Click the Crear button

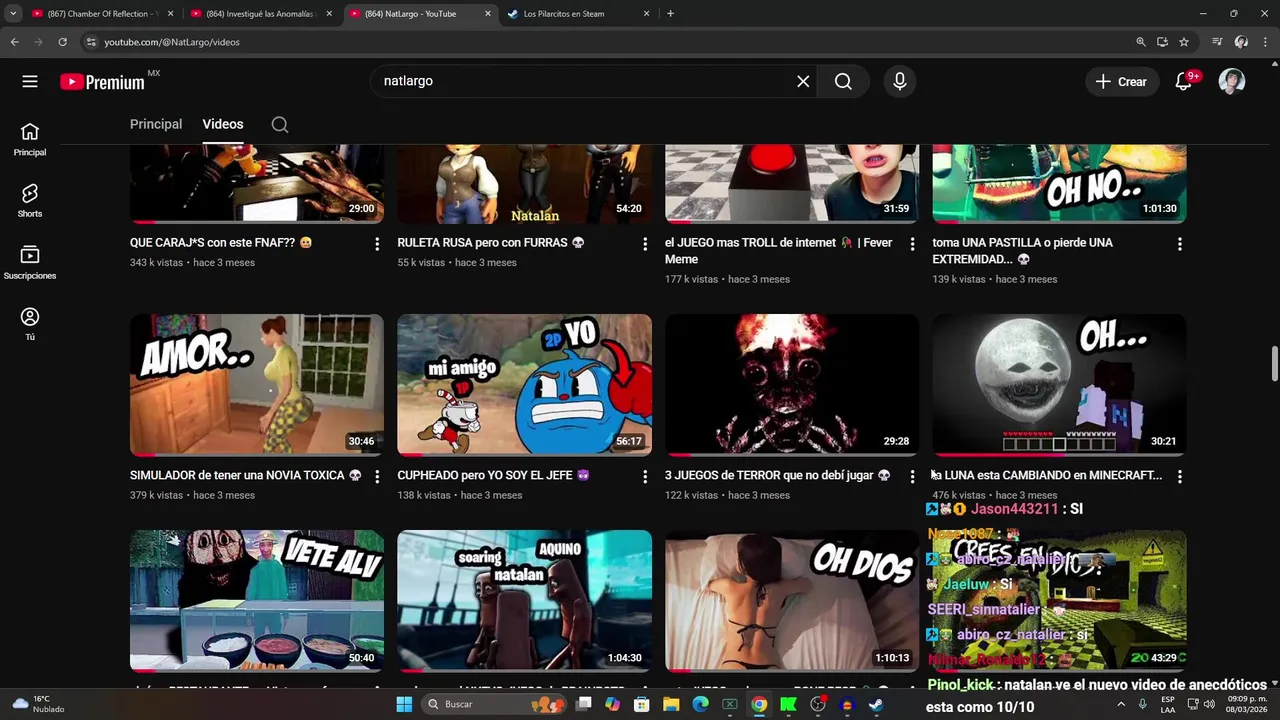[x=1122, y=82]
